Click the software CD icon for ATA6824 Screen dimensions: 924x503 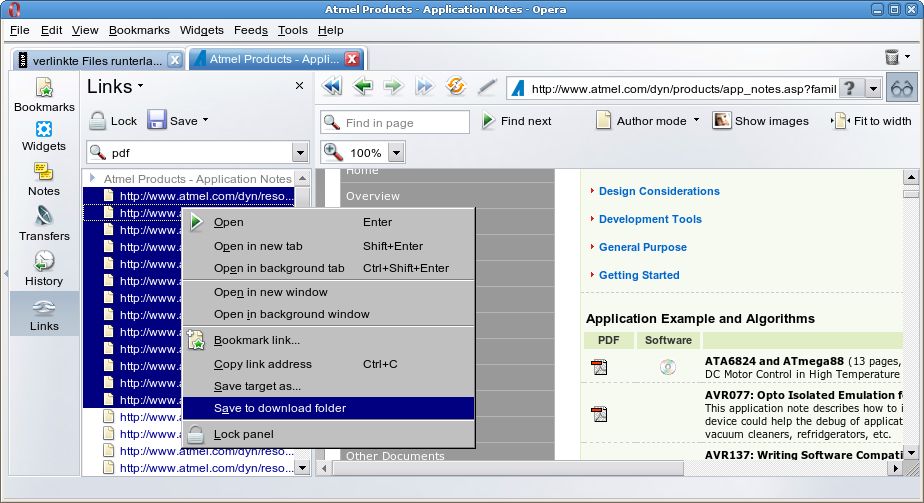click(x=668, y=367)
